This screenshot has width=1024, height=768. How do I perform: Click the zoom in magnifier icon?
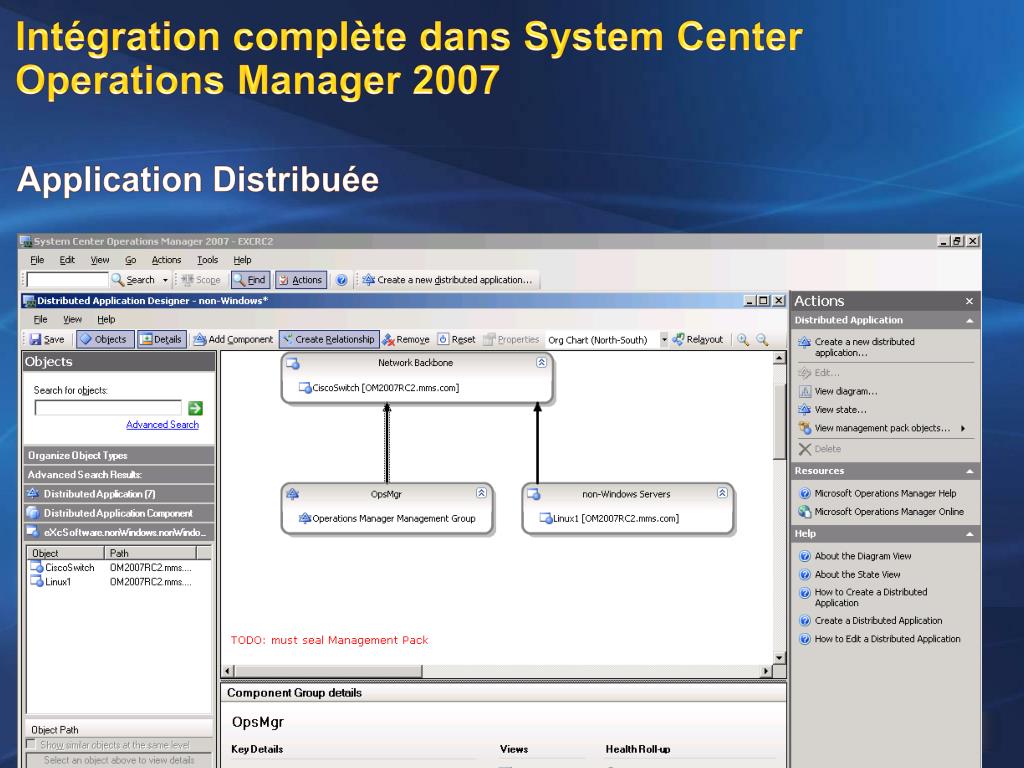click(x=743, y=340)
